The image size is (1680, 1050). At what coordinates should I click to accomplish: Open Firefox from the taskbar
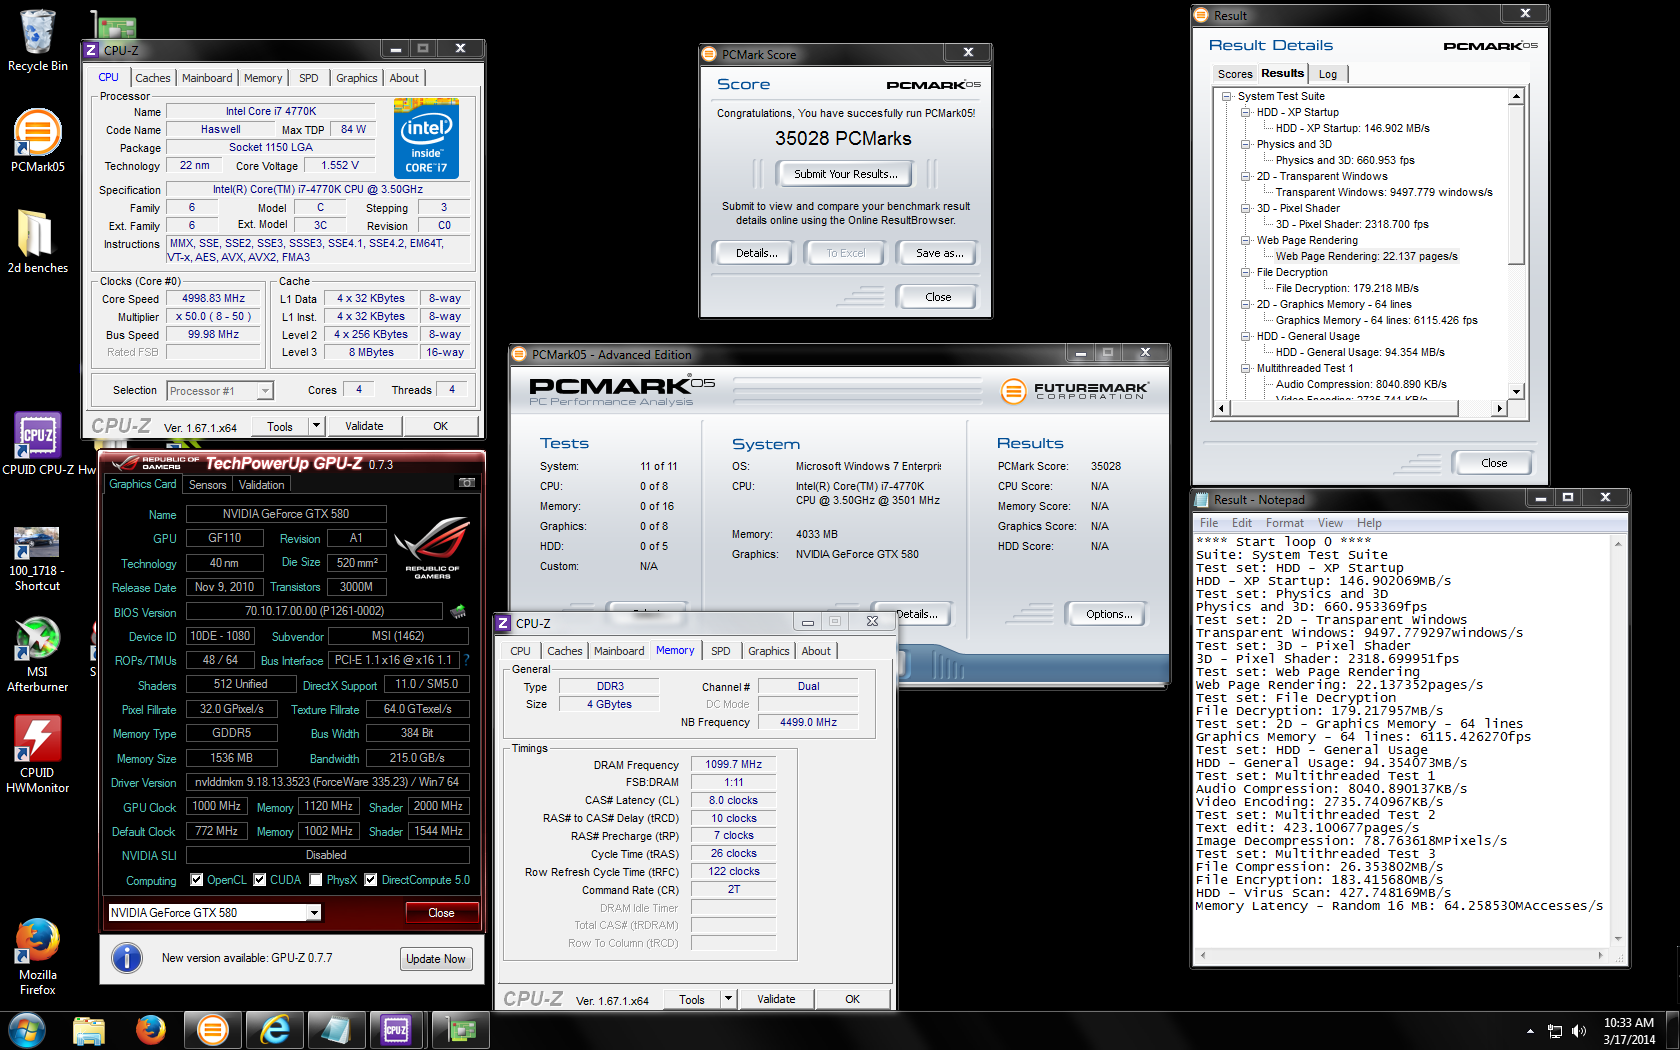(151, 1030)
